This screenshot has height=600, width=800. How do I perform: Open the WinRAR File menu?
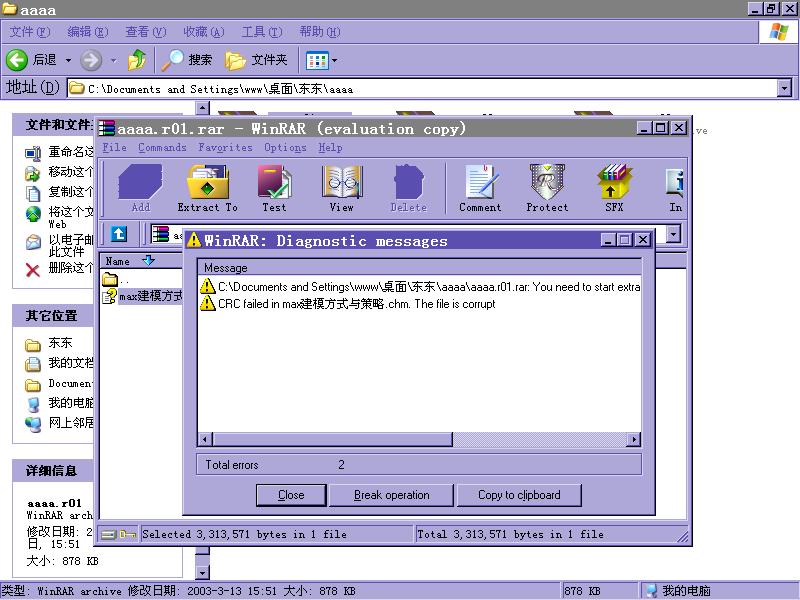pyautogui.click(x=114, y=147)
